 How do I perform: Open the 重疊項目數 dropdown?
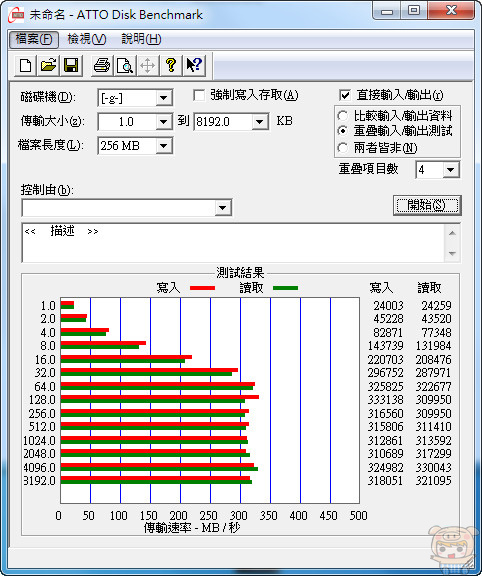[x=450, y=170]
